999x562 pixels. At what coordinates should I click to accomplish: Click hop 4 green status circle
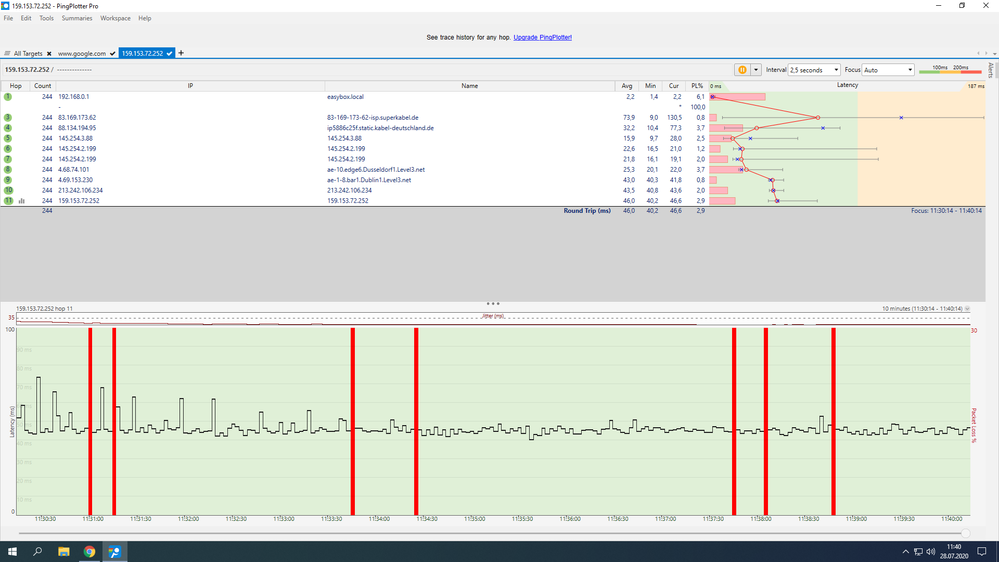tap(8, 128)
